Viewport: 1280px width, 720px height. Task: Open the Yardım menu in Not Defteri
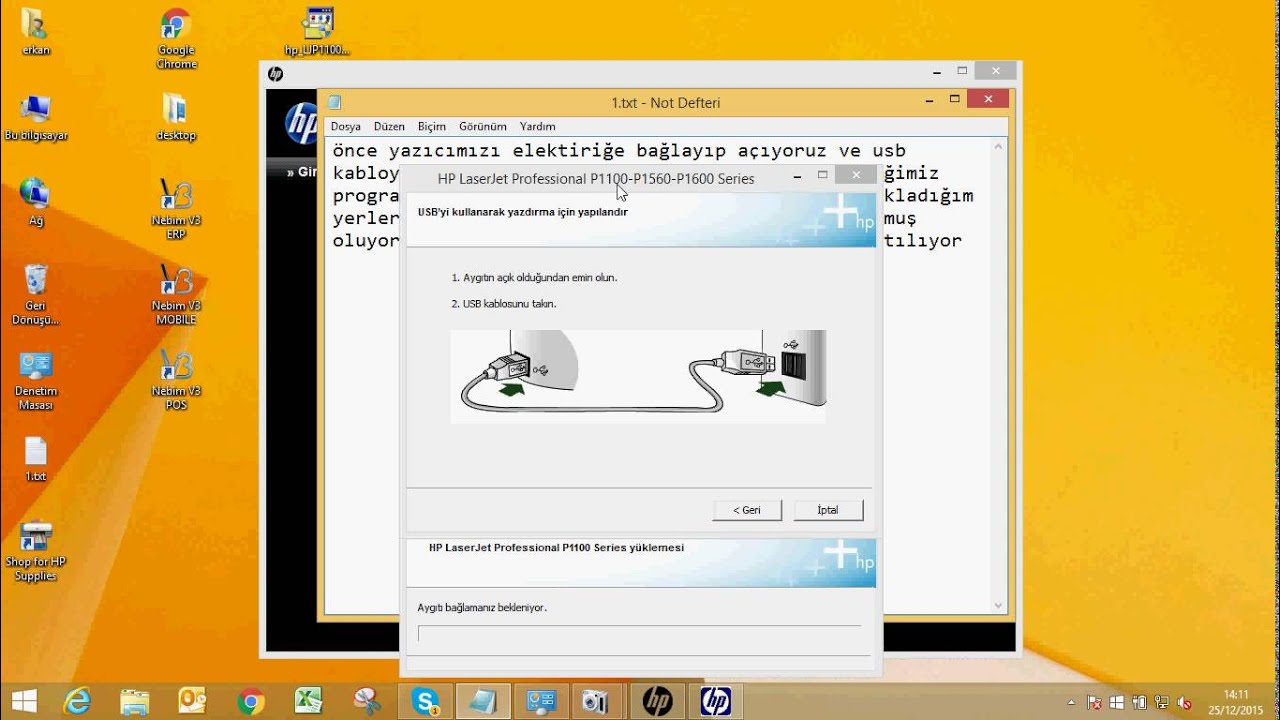point(538,127)
